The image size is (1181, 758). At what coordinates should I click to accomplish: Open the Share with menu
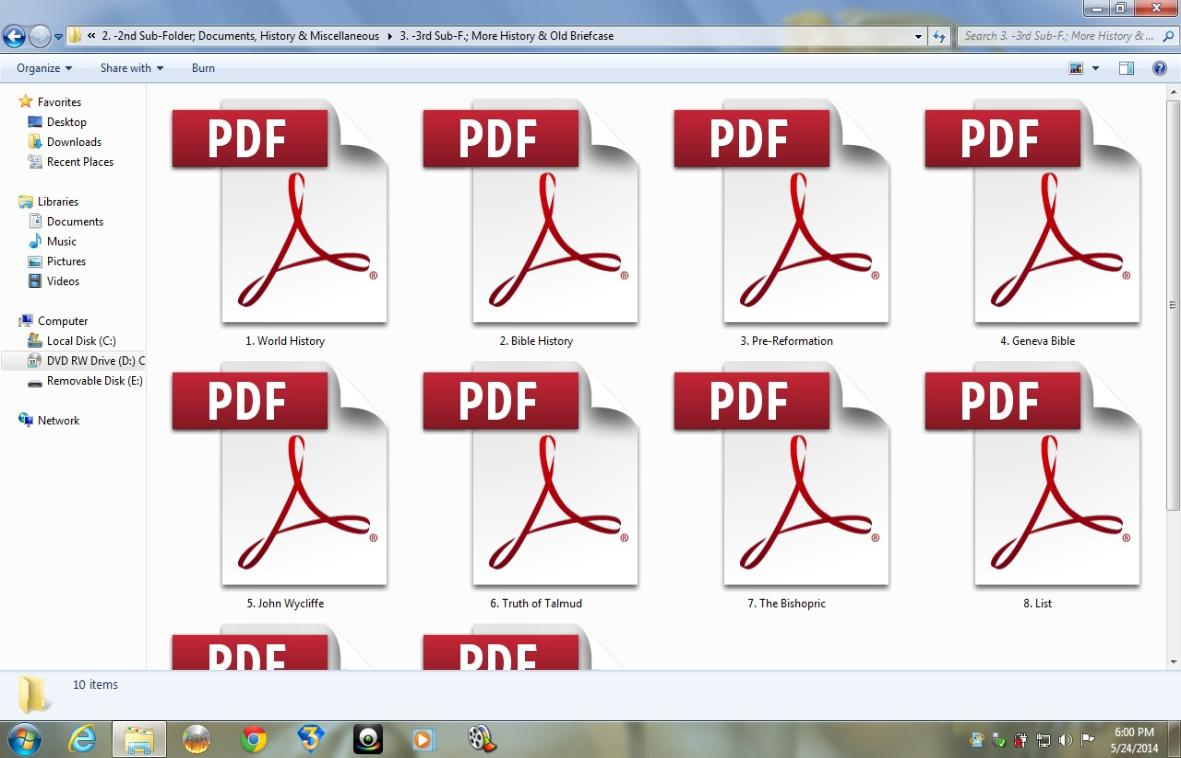click(x=132, y=68)
